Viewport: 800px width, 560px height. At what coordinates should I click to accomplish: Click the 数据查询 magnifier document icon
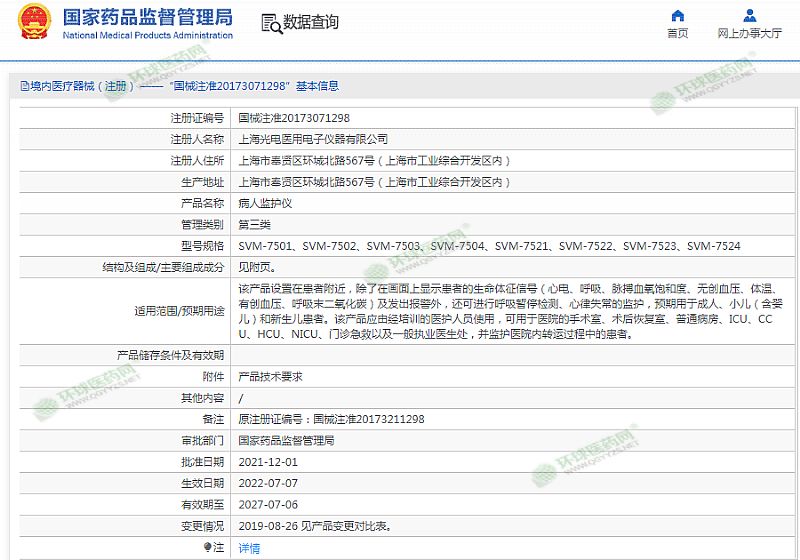[270, 23]
